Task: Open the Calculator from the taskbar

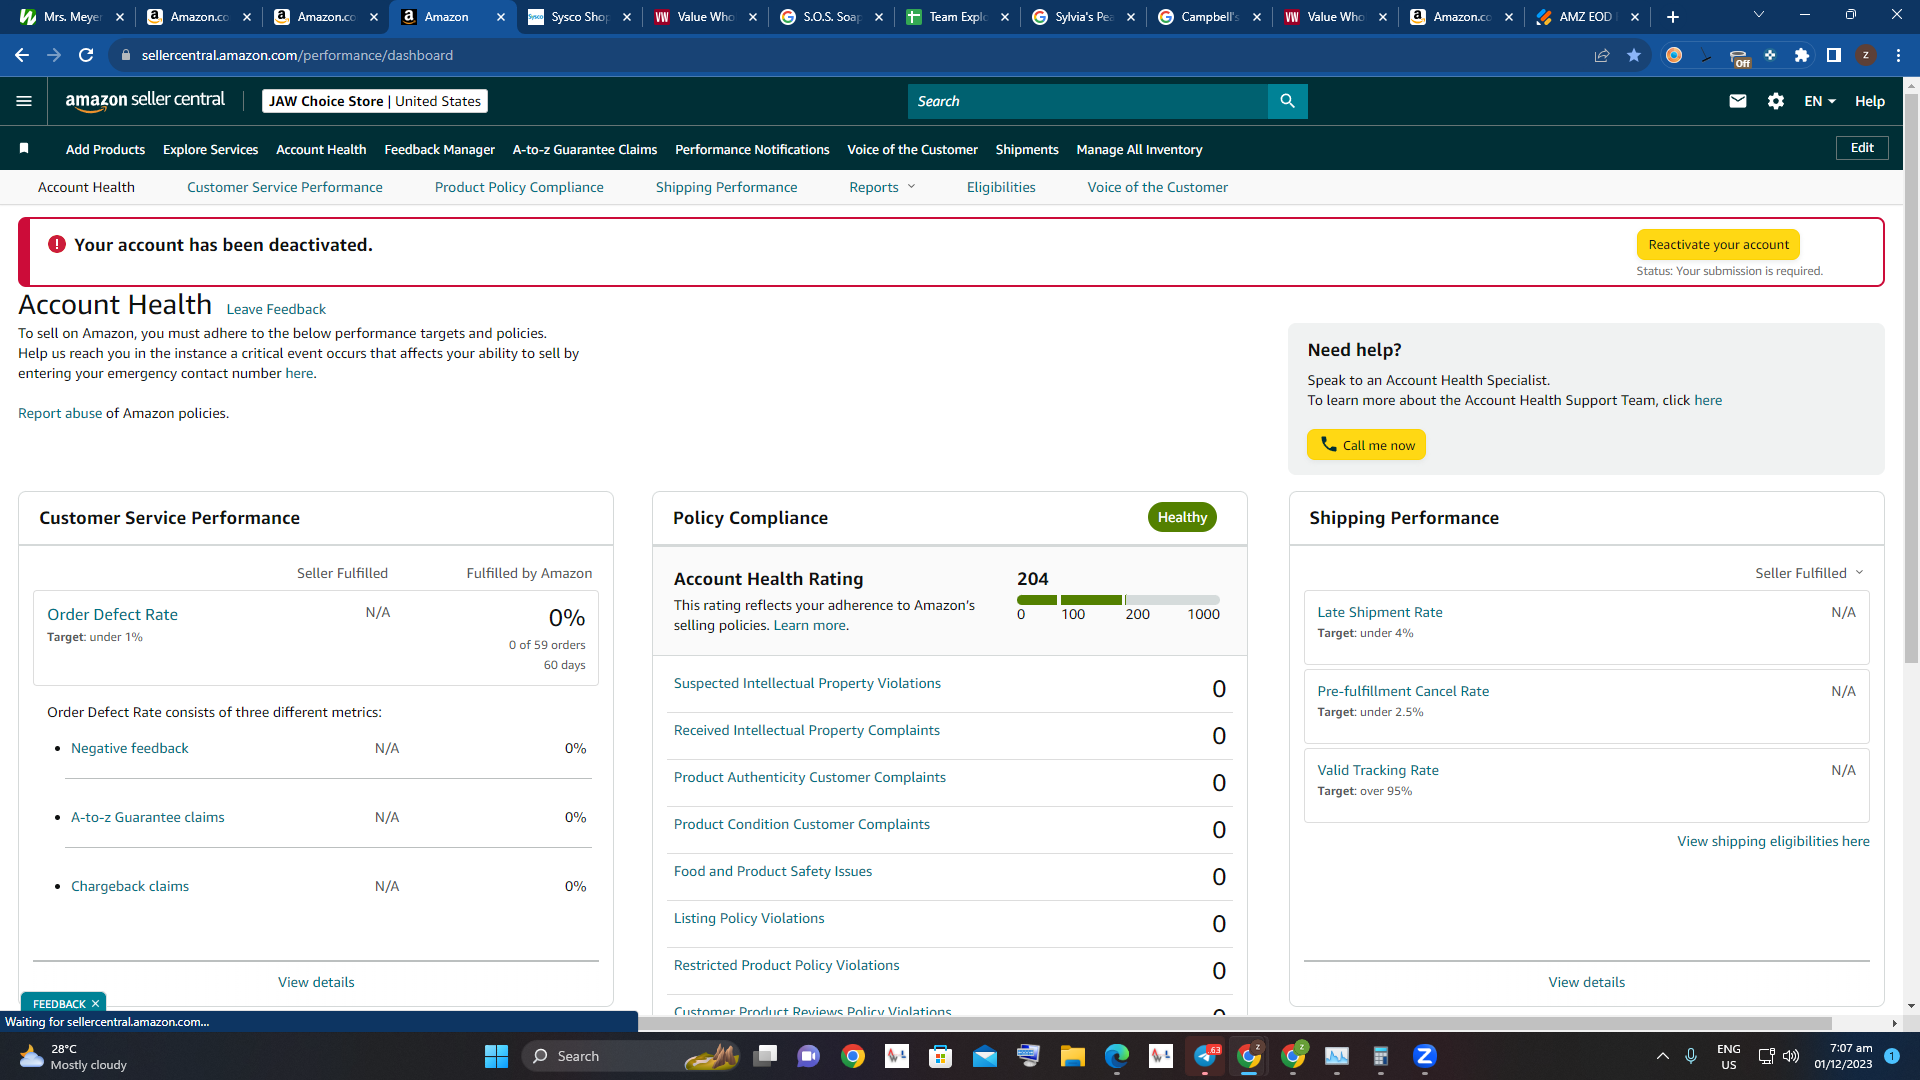Action: click(1381, 1056)
